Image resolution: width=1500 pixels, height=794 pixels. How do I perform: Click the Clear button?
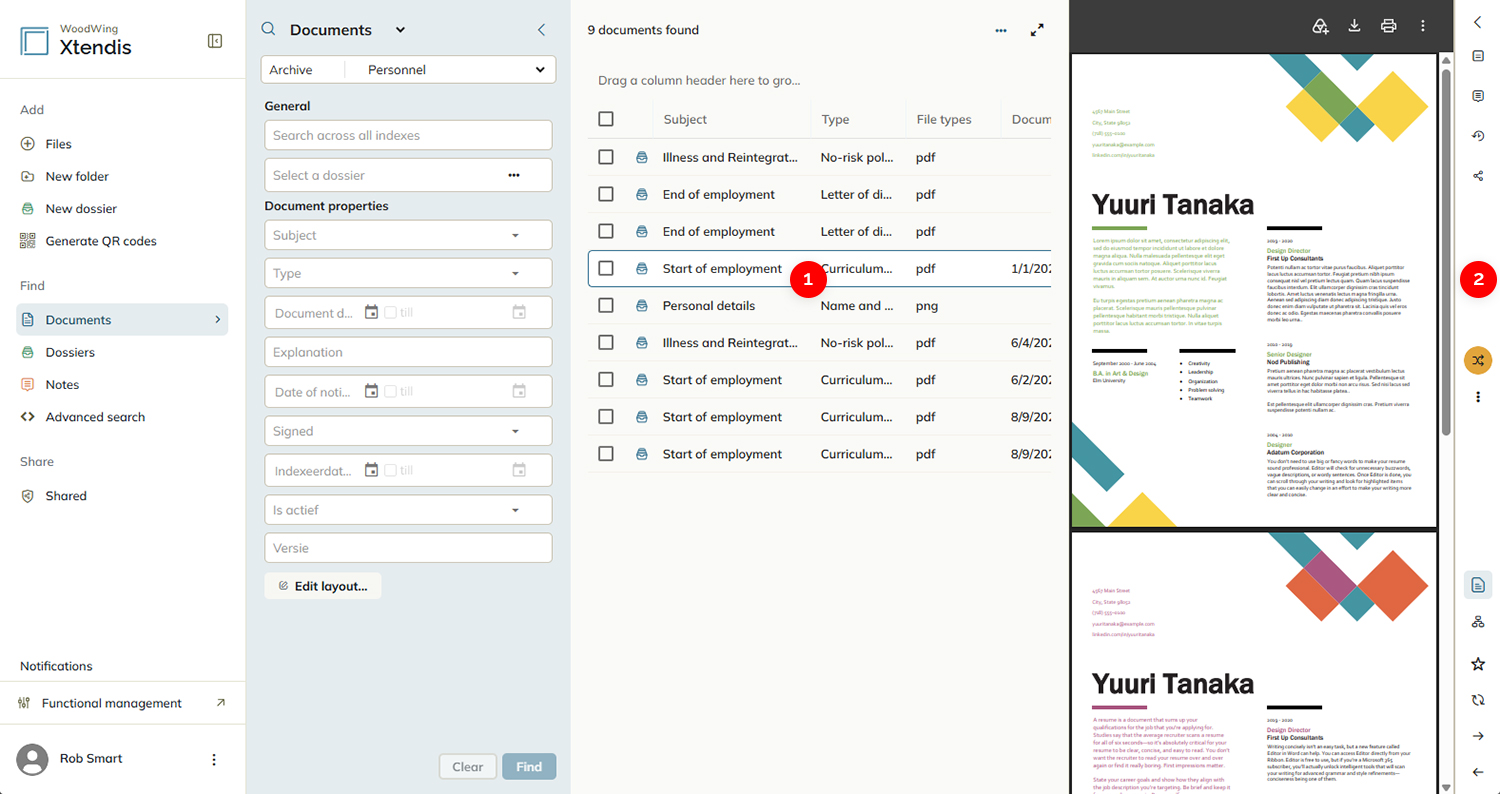point(468,767)
